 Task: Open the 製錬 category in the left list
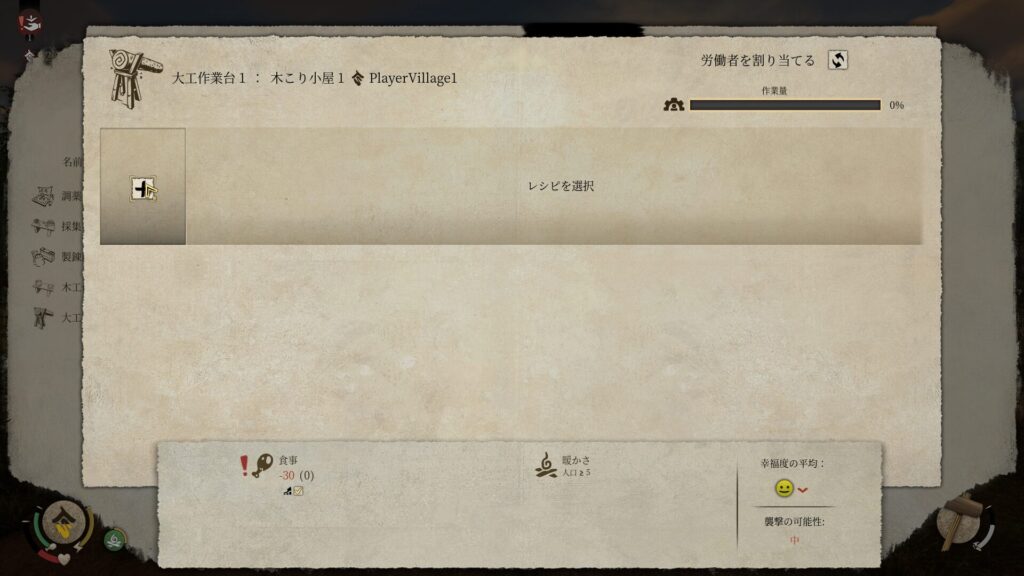pyautogui.click(x=57, y=257)
